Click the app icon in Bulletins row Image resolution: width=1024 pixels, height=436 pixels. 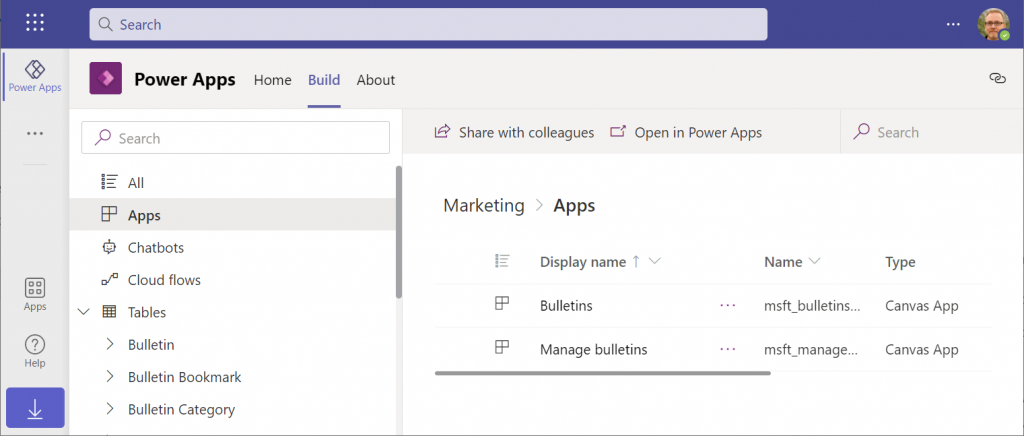pyautogui.click(x=502, y=304)
